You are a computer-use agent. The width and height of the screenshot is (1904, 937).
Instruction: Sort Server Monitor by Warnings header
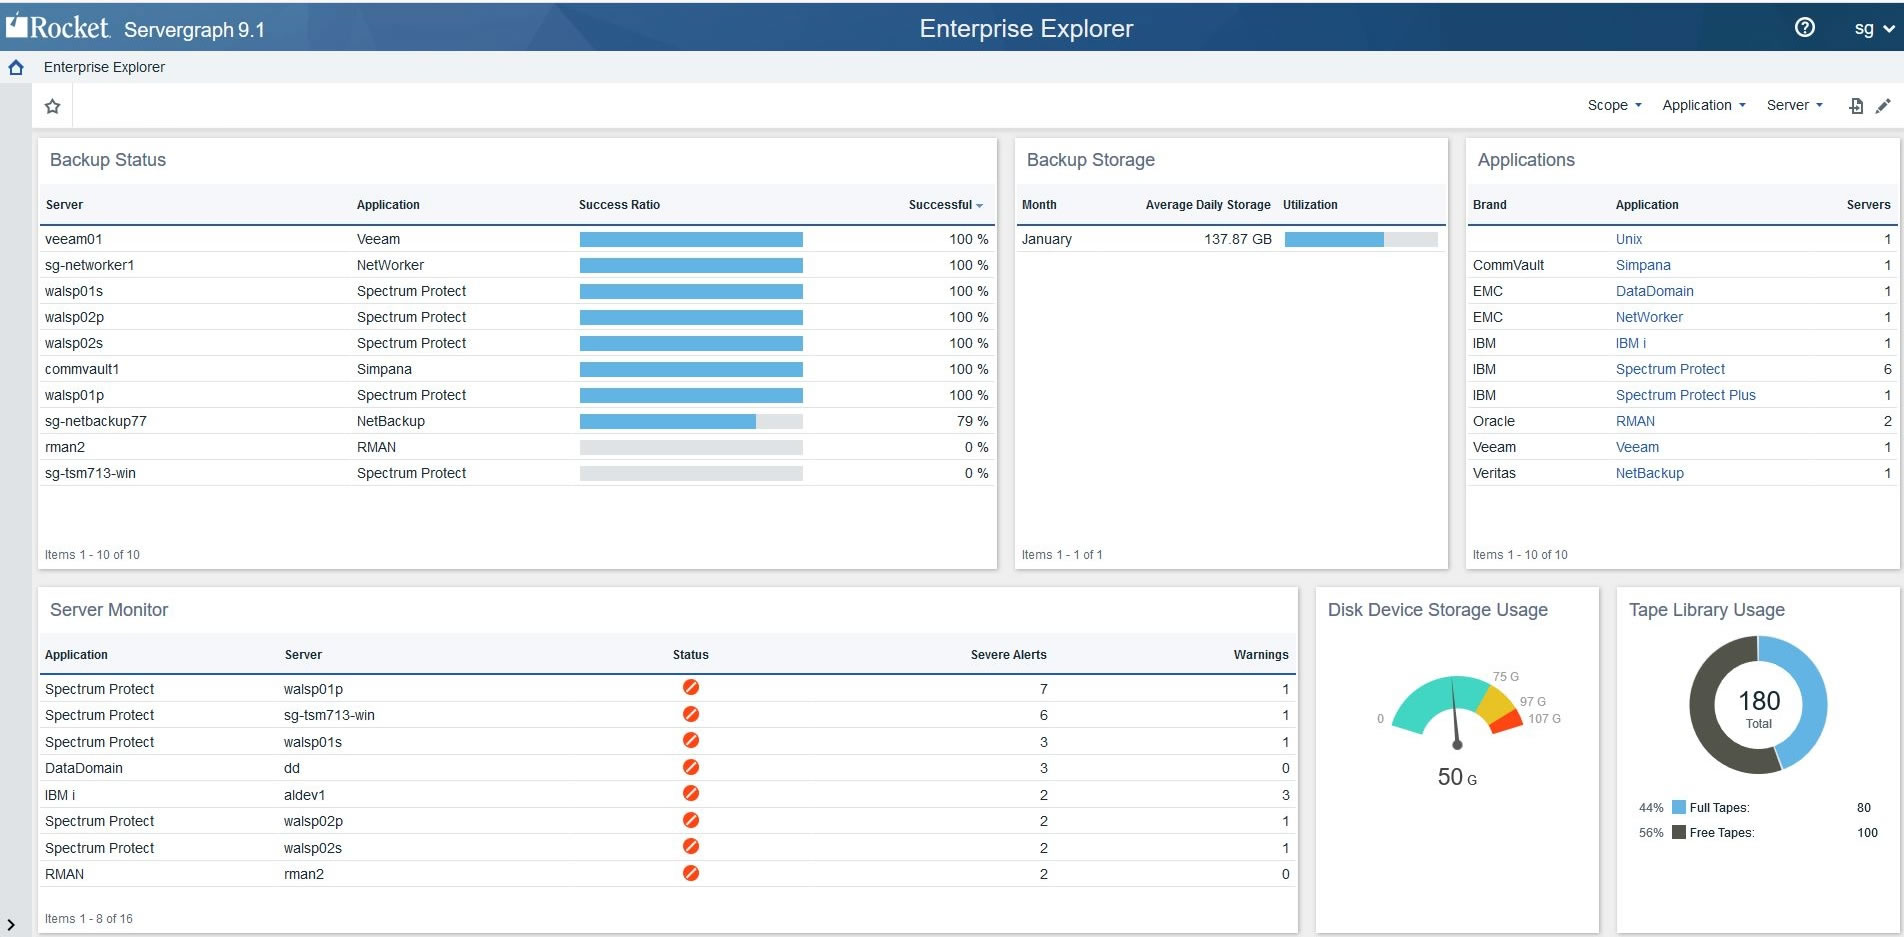point(1261,655)
